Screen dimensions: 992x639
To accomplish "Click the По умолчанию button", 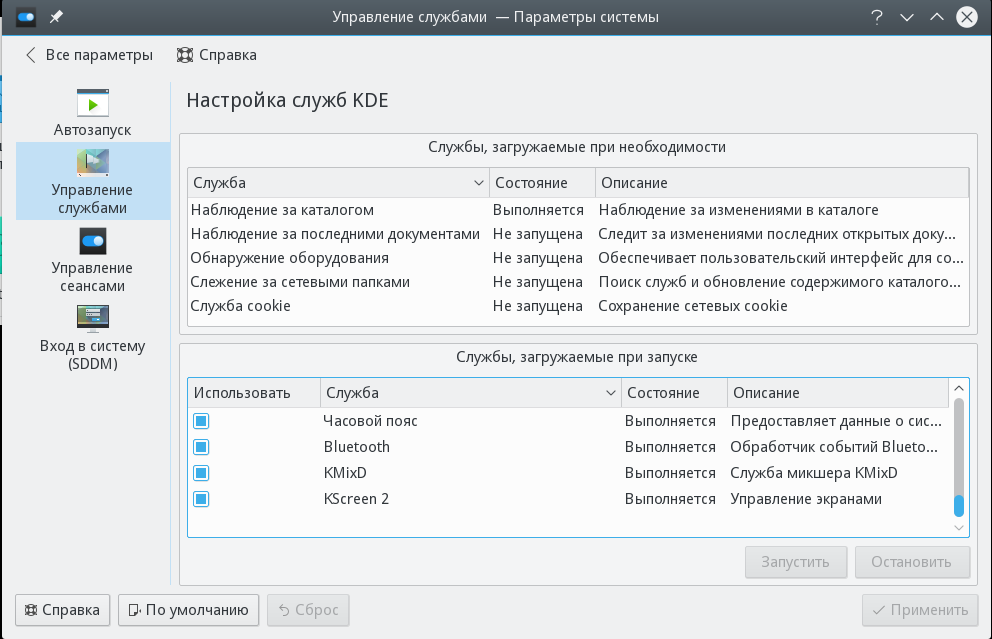I will point(188,609).
